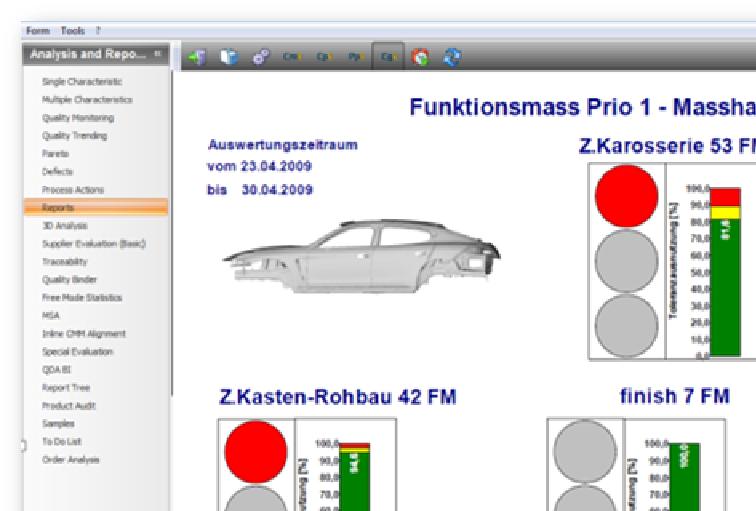Click the Z.Karosserie stacked bar chart
Viewport: 756px width, 511px height.
[x=725, y=272]
